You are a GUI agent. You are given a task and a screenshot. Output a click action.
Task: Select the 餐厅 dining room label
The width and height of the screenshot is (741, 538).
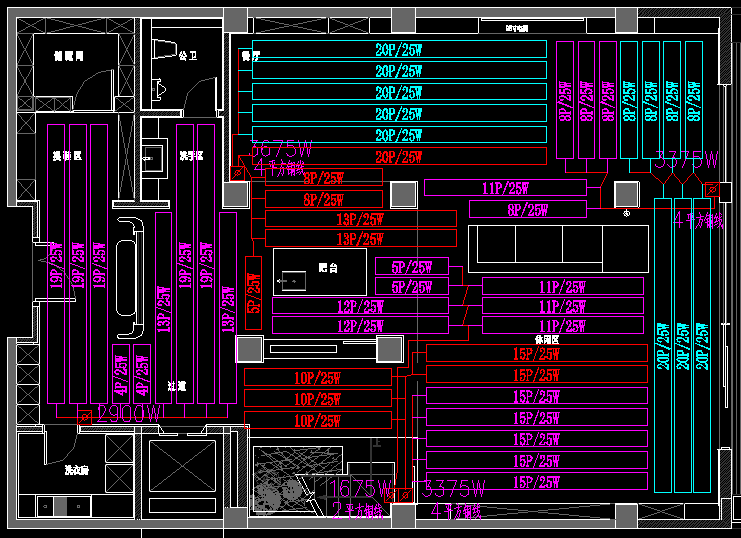[x=250, y=57]
